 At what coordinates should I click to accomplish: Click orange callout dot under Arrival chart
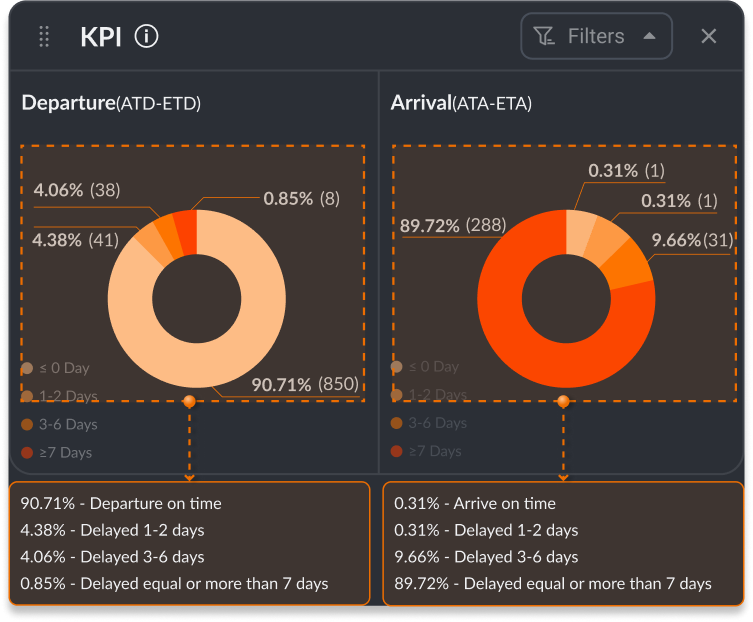(563, 401)
